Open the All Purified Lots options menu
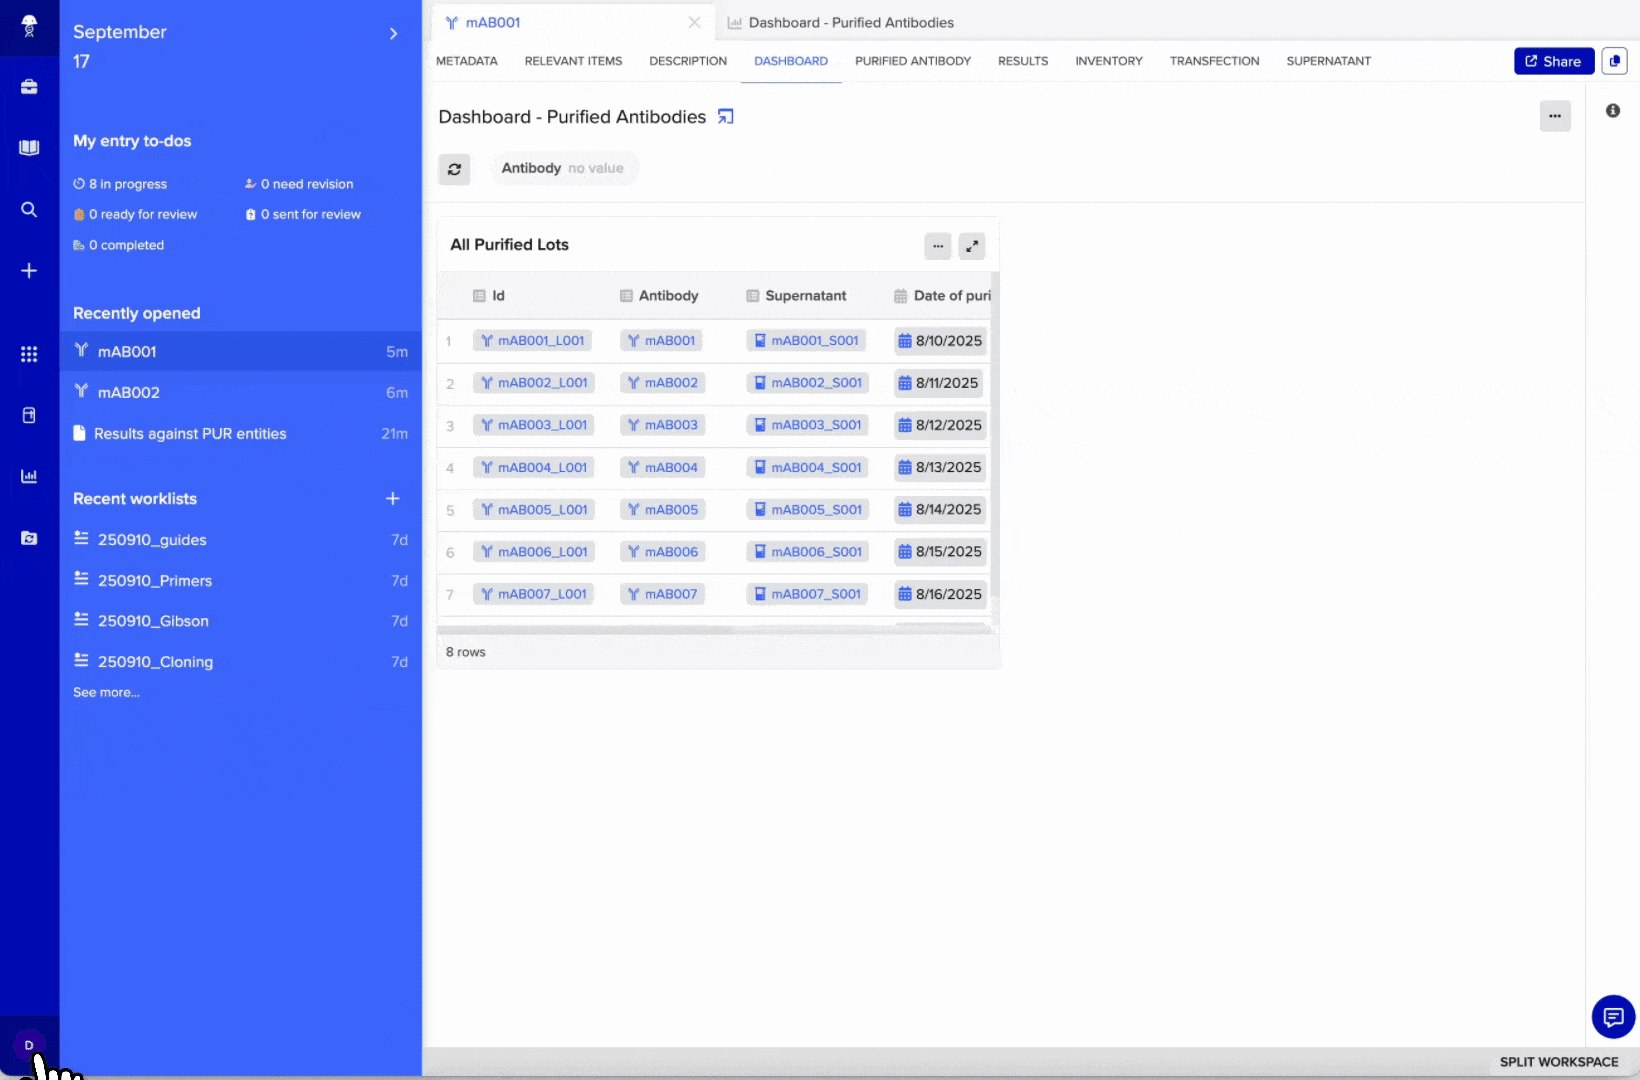Viewport: 1640px width, 1080px height. click(x=937, y=246)
